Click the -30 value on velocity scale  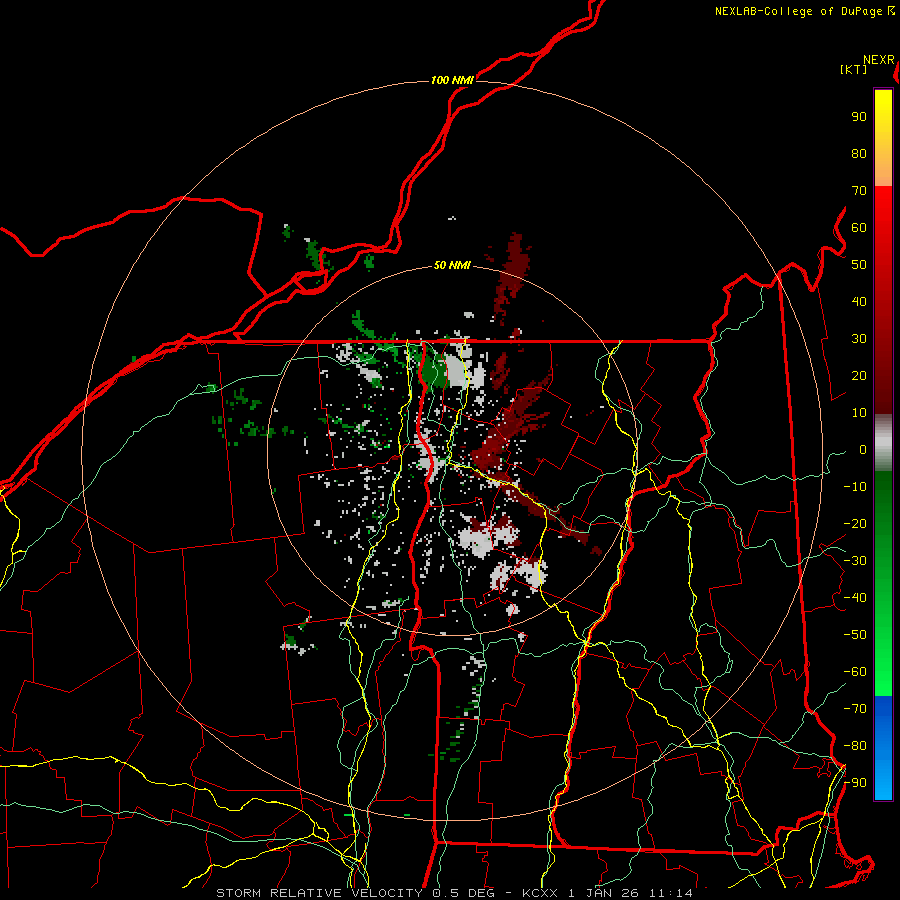pos(855,561)
